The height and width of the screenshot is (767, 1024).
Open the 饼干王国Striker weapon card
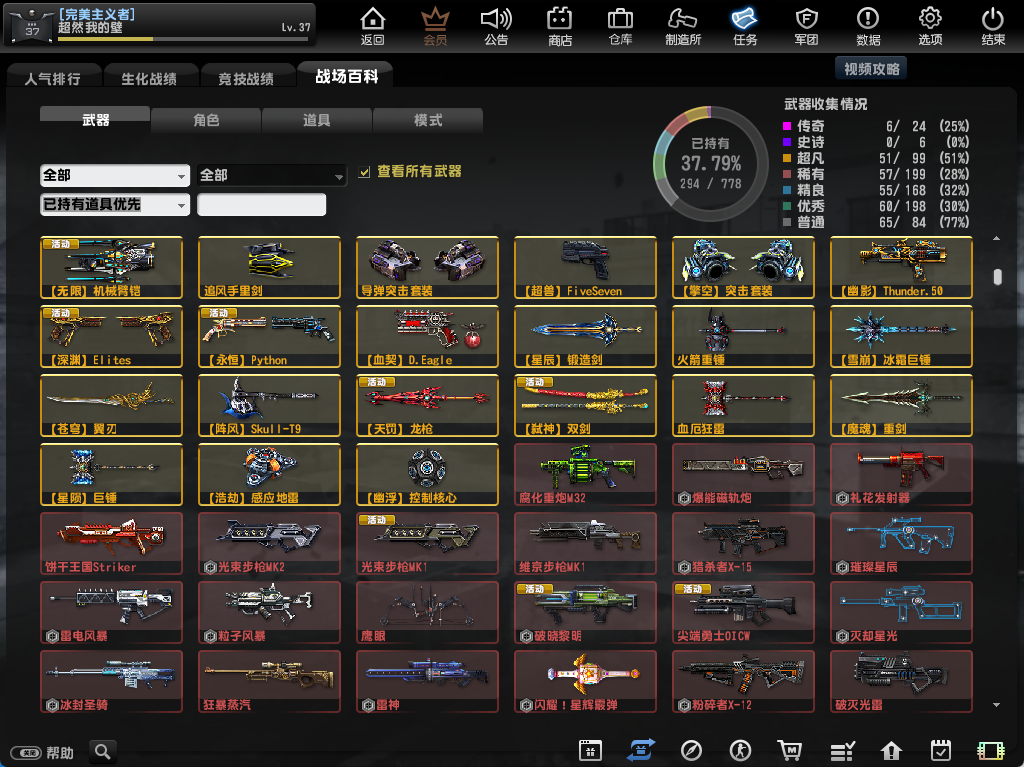click(x=111, y=544)
